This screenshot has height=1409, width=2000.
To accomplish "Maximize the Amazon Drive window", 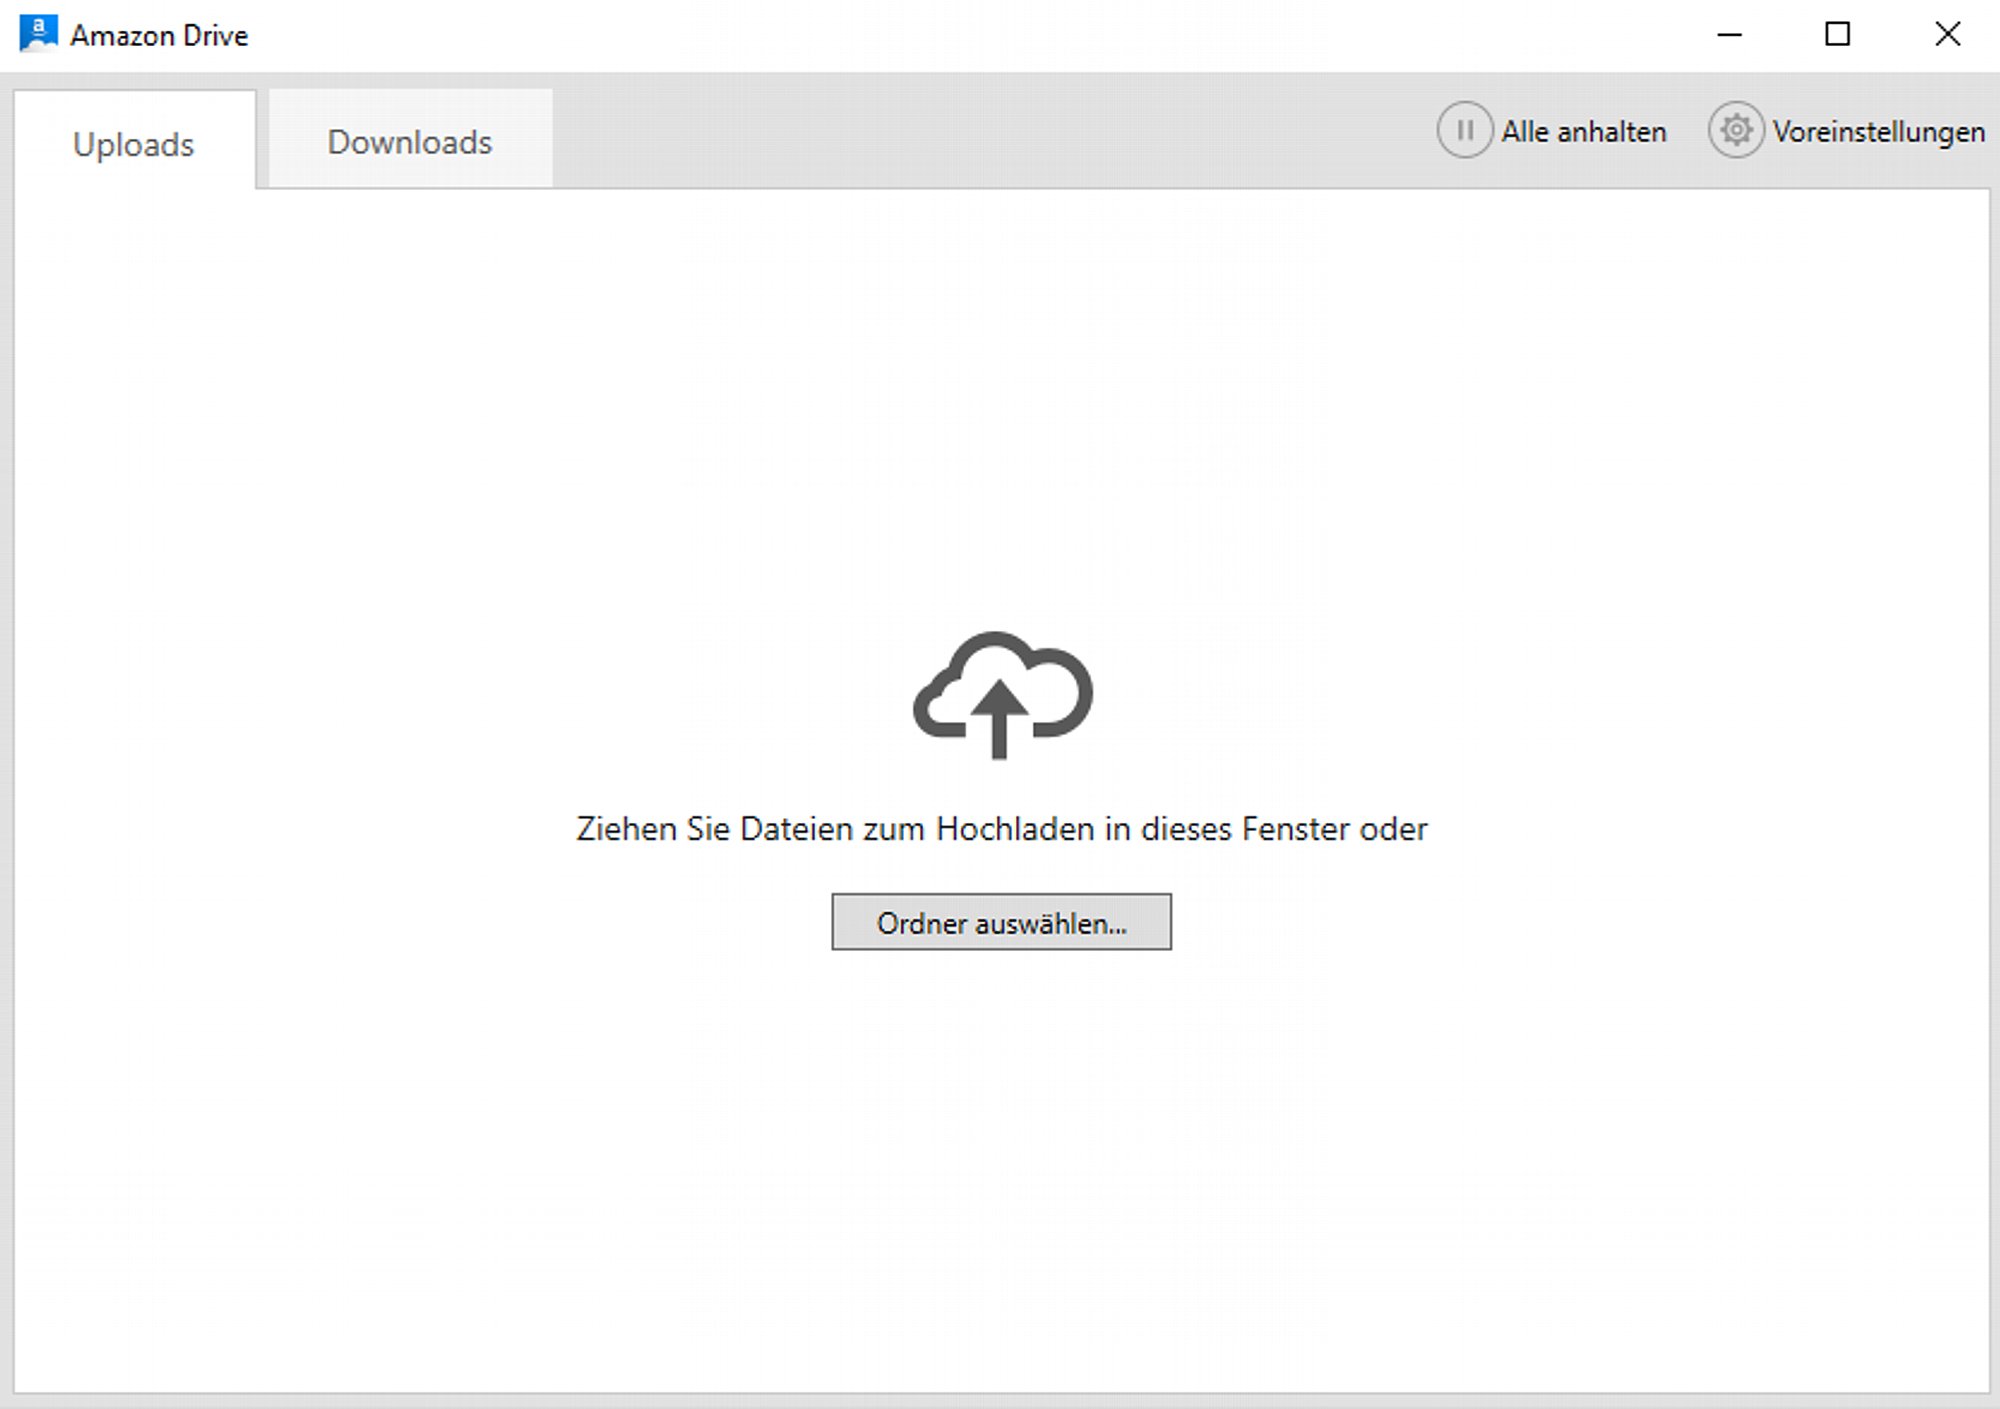I will tap(1838, 35).
